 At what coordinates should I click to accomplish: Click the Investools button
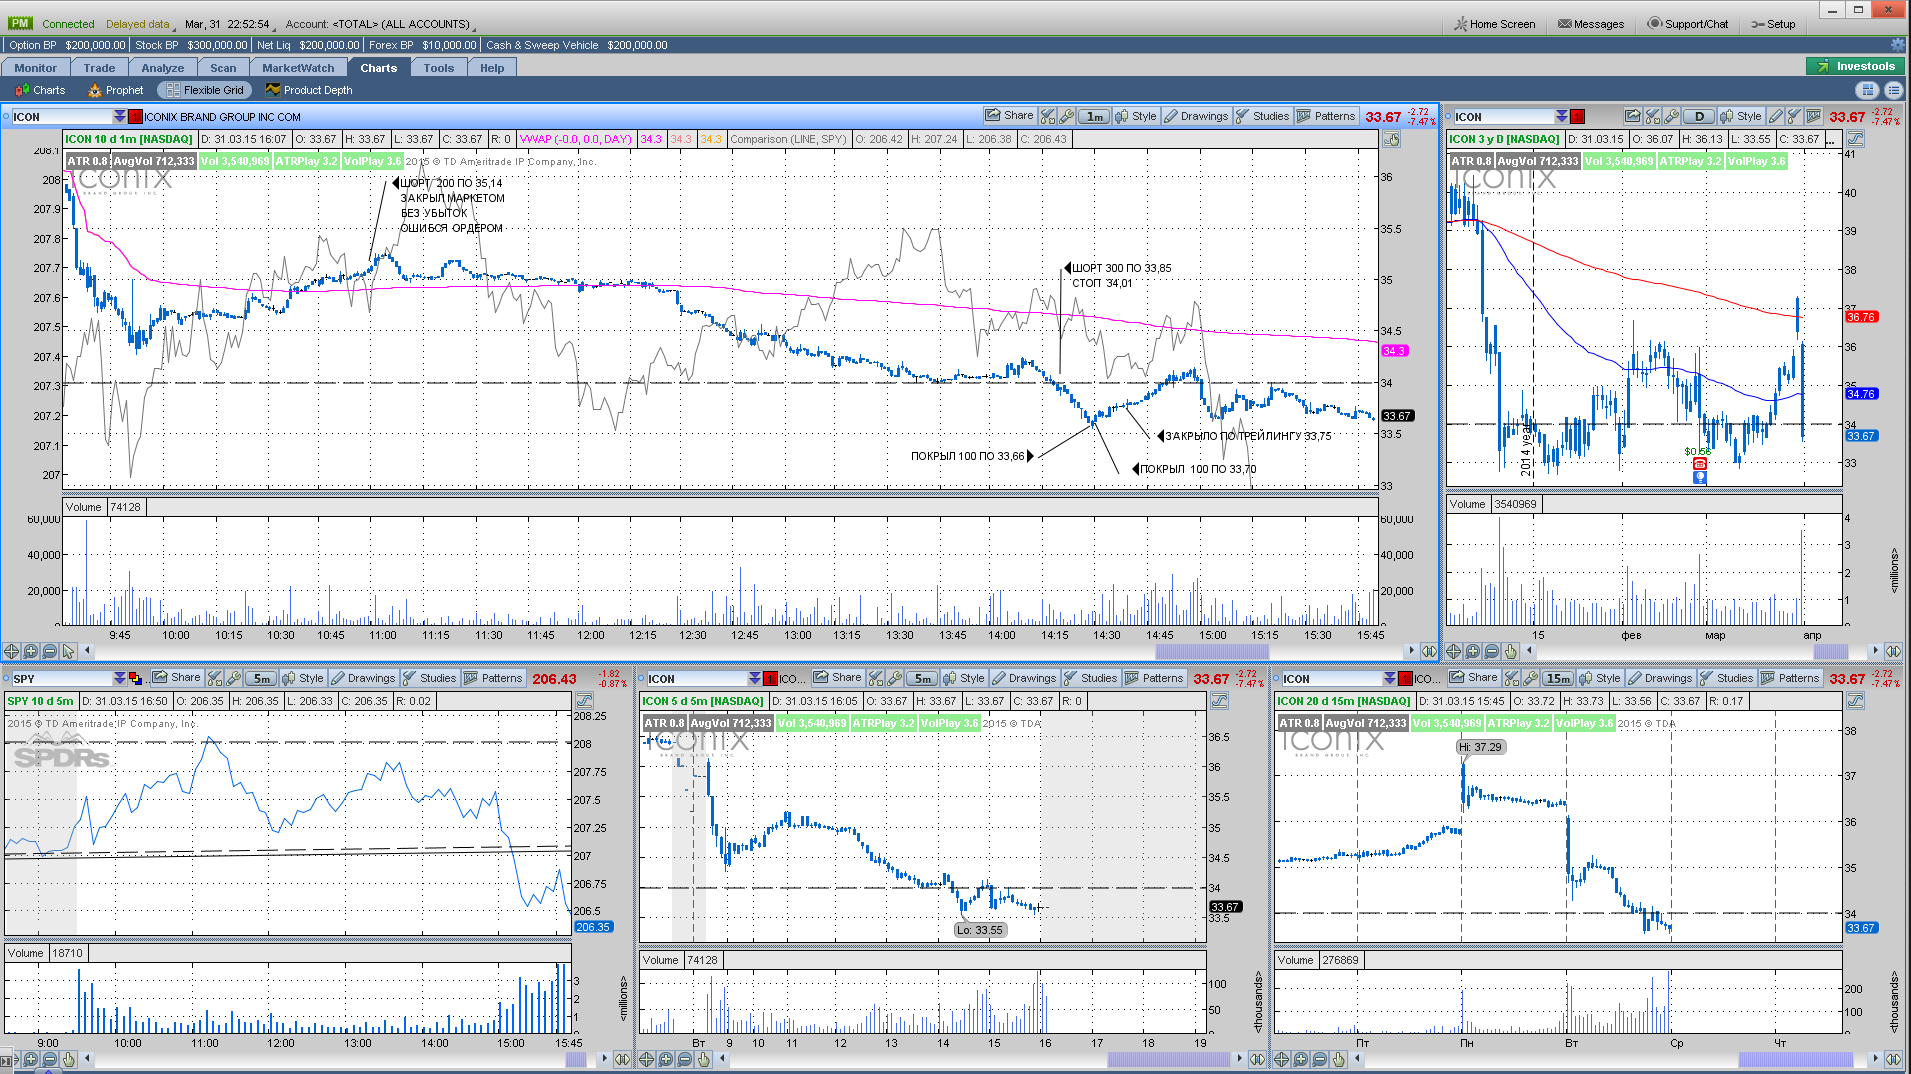(1856, 66)
